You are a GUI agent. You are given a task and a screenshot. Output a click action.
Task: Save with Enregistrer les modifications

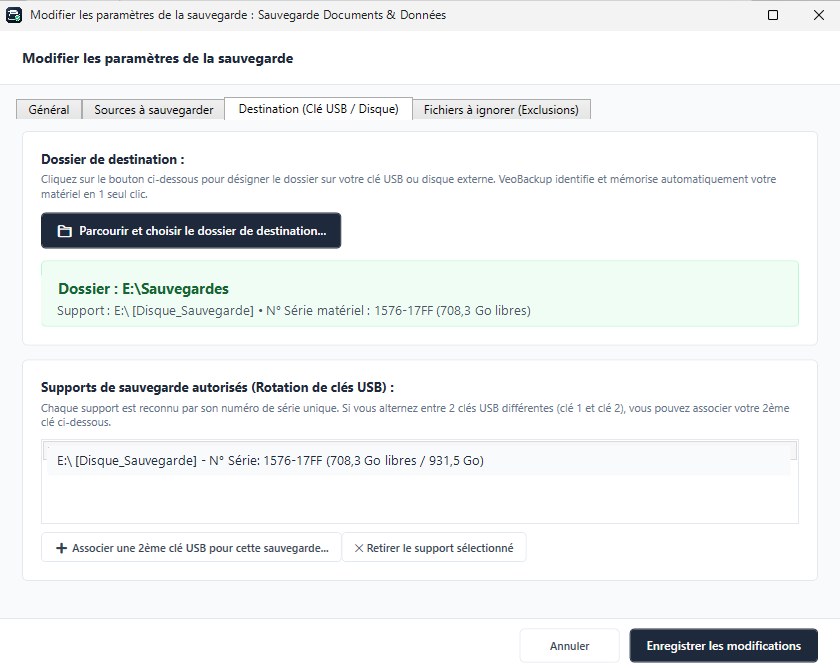724,646
